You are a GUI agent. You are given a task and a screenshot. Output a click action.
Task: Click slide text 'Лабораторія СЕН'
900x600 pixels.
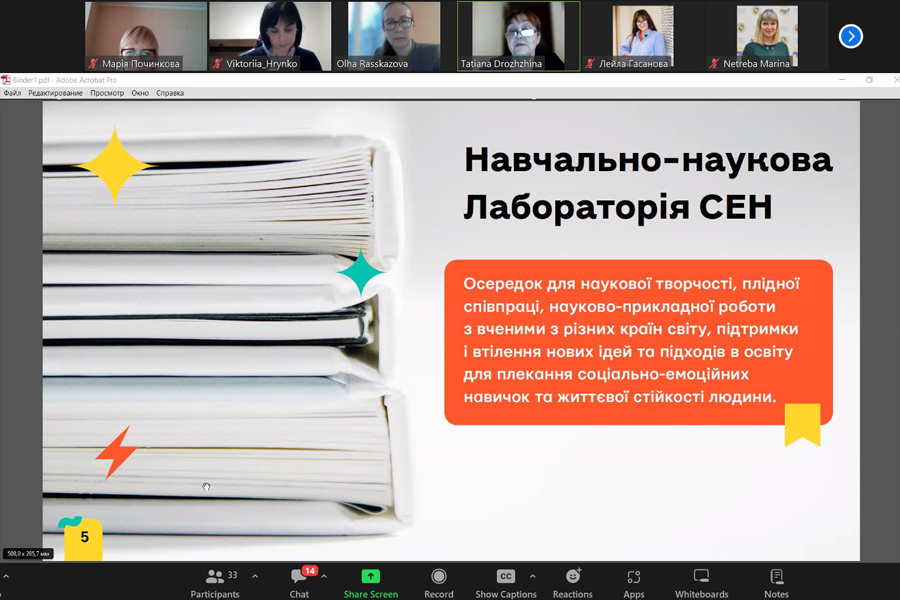click(x=618, y=208)
